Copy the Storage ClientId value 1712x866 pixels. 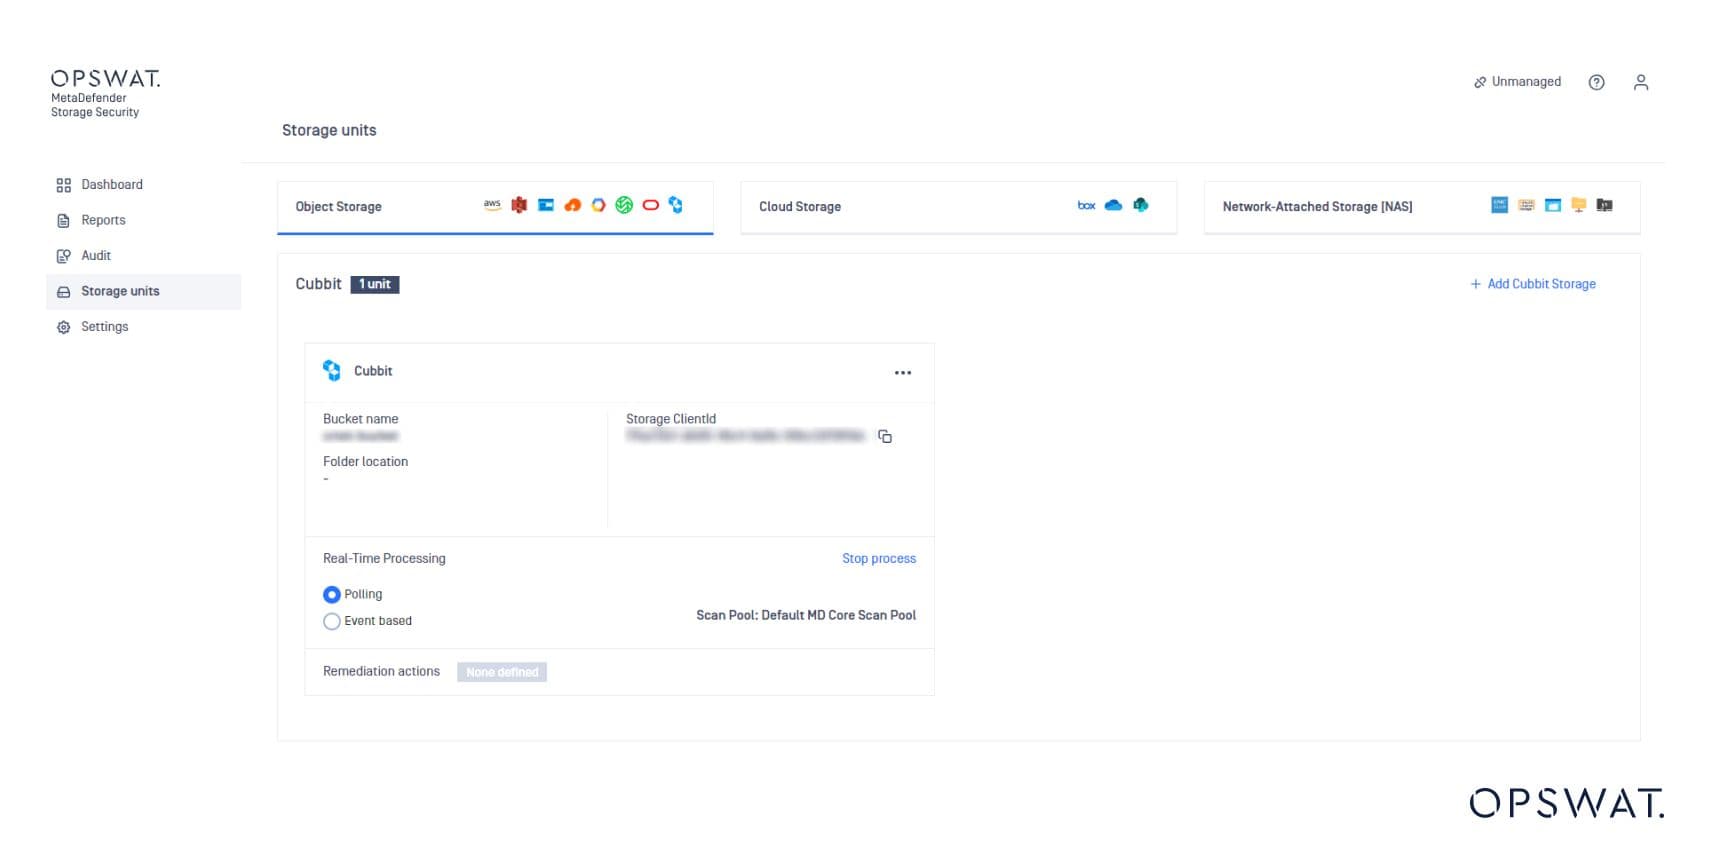[885, 436]
